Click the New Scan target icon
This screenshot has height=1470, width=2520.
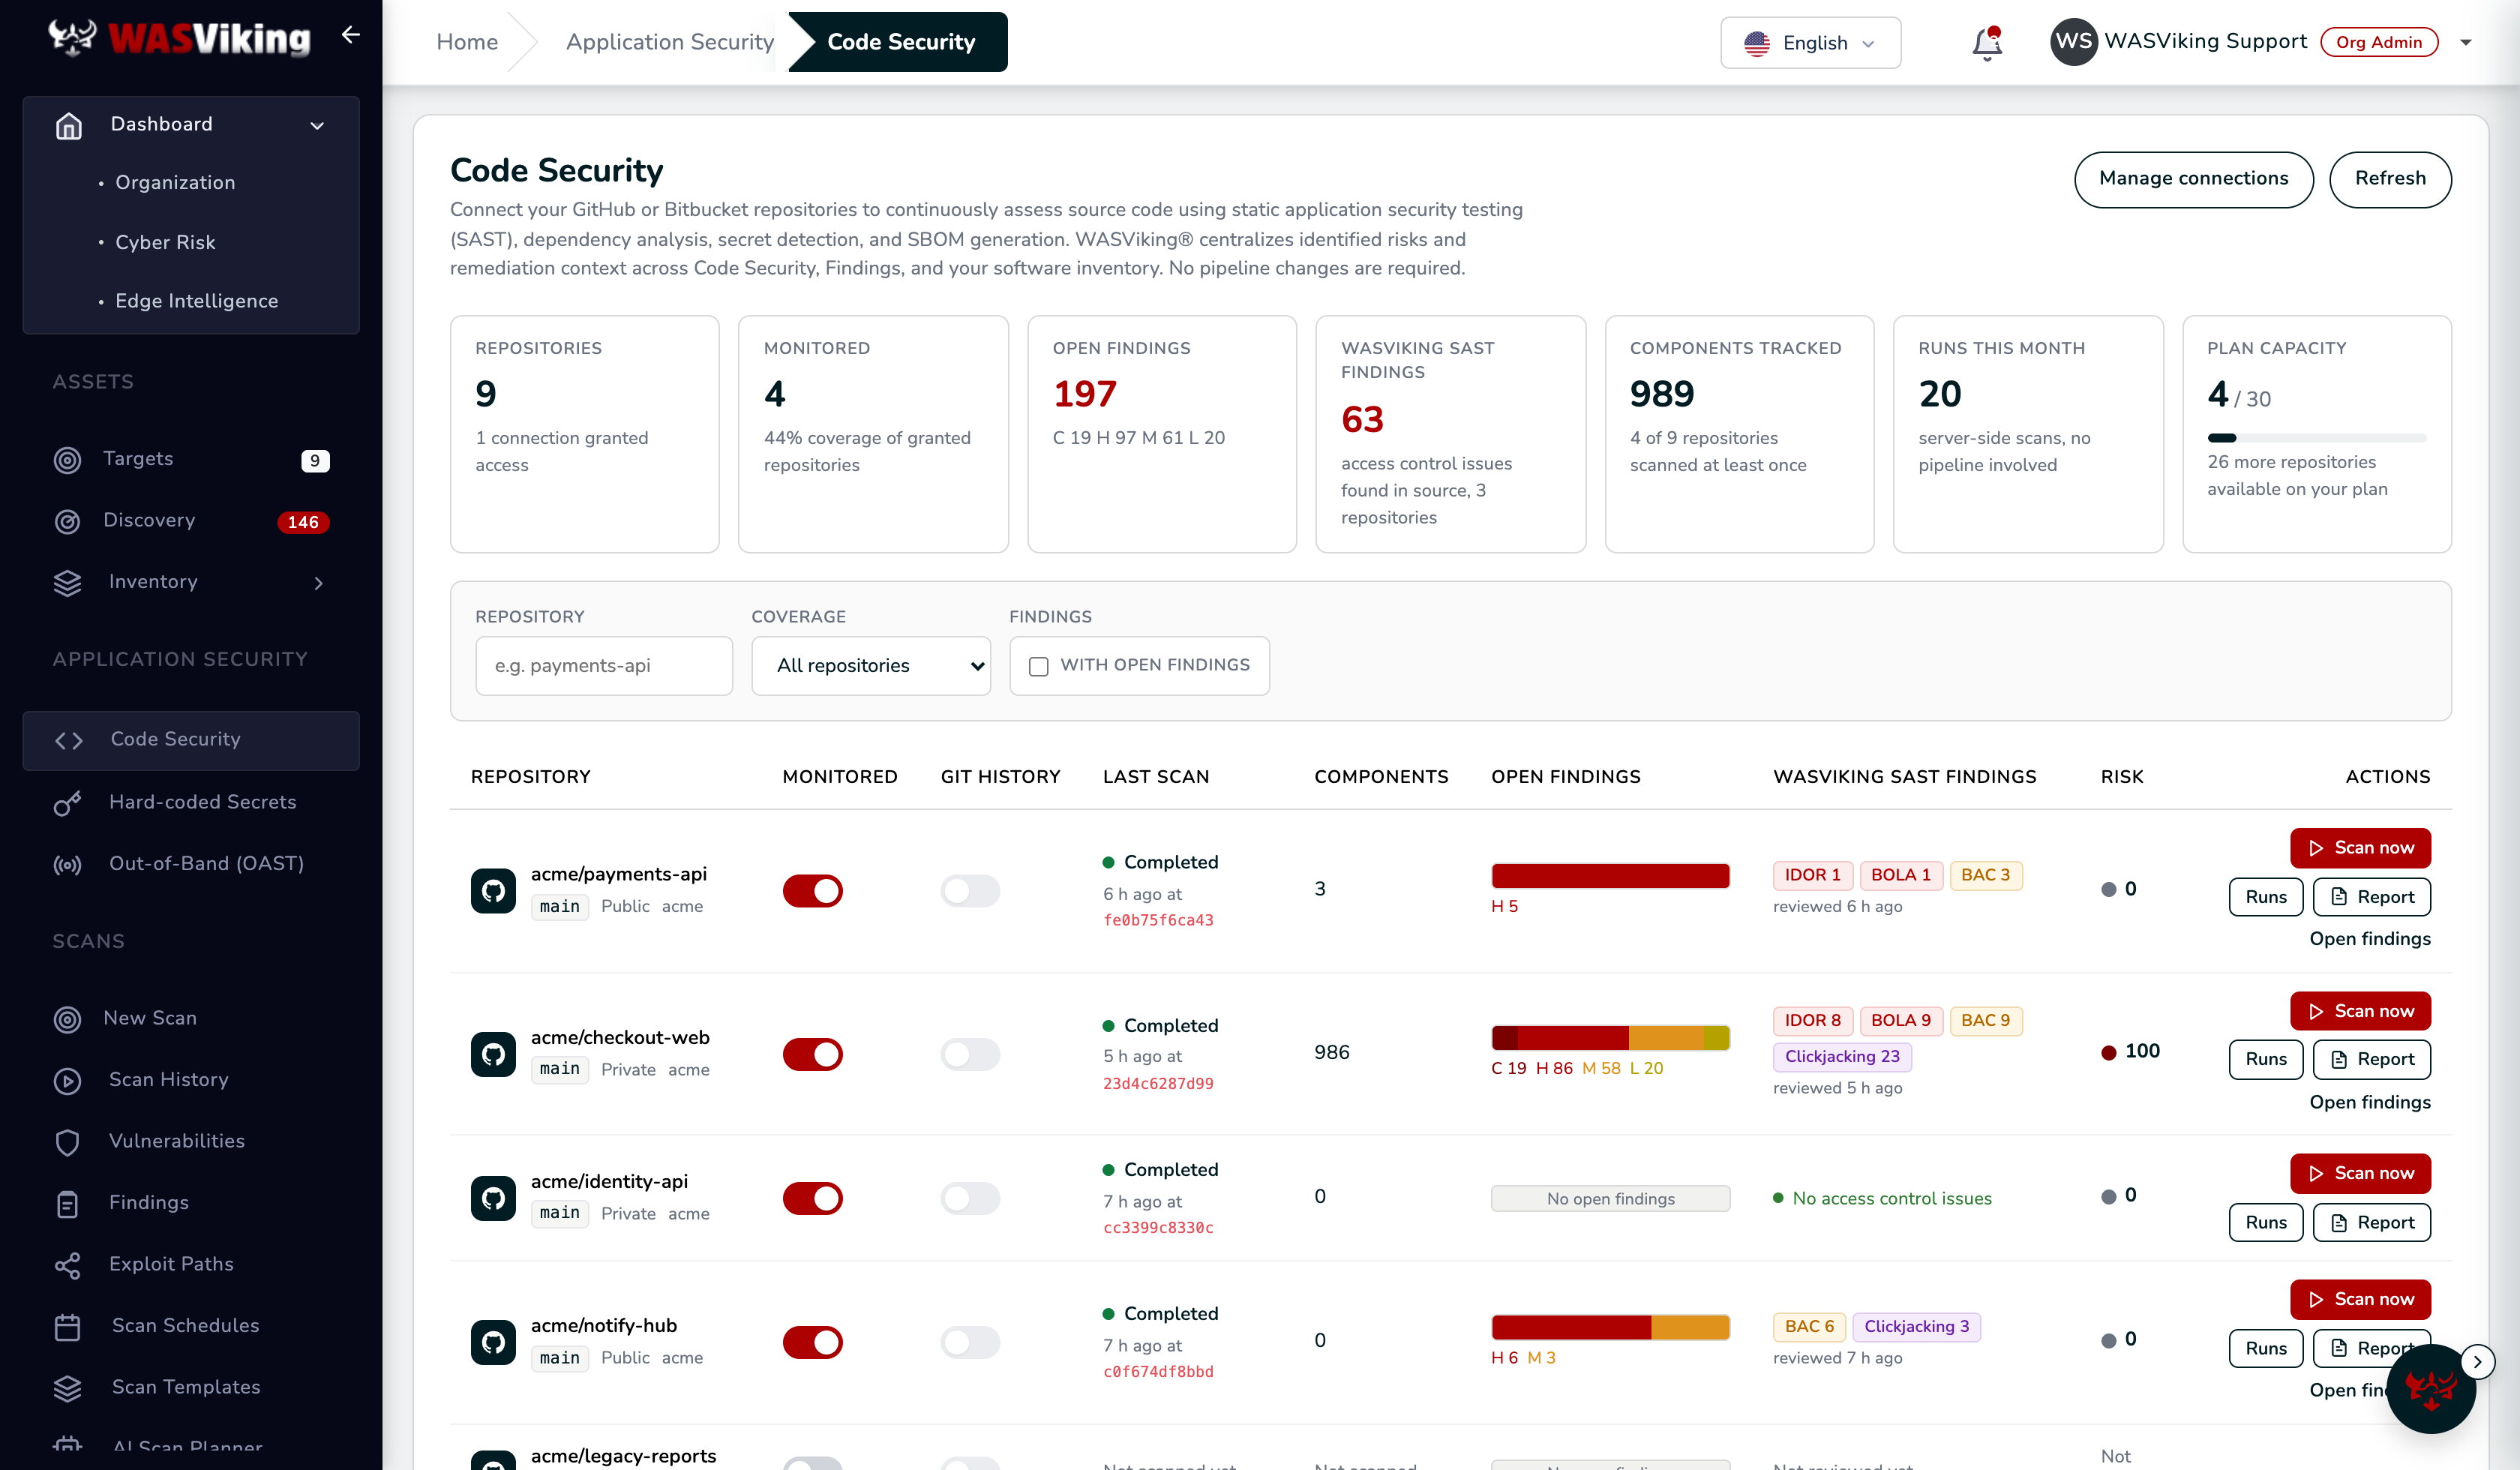(67, 1019)
